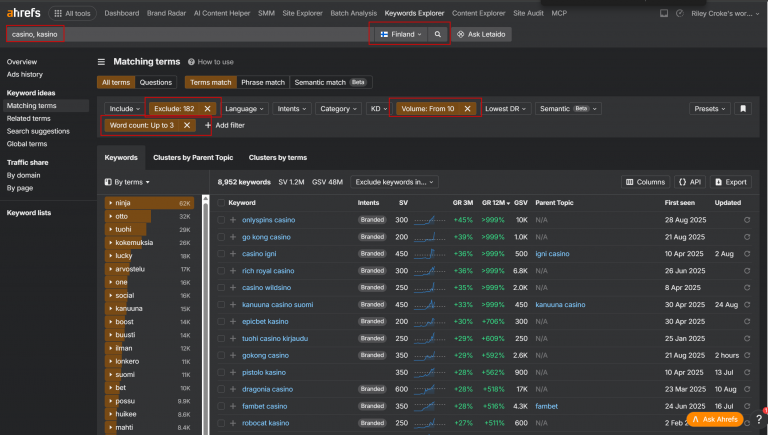Viewport: 768px width, 435px height.
Task: Click the Columns button
Action: click(646, 182)
